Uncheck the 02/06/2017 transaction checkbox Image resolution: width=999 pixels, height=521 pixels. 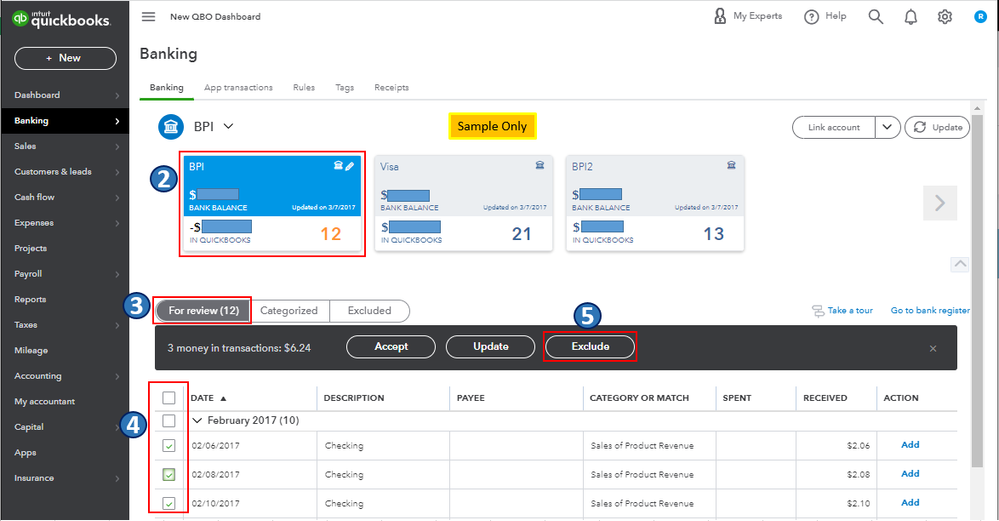169,446
